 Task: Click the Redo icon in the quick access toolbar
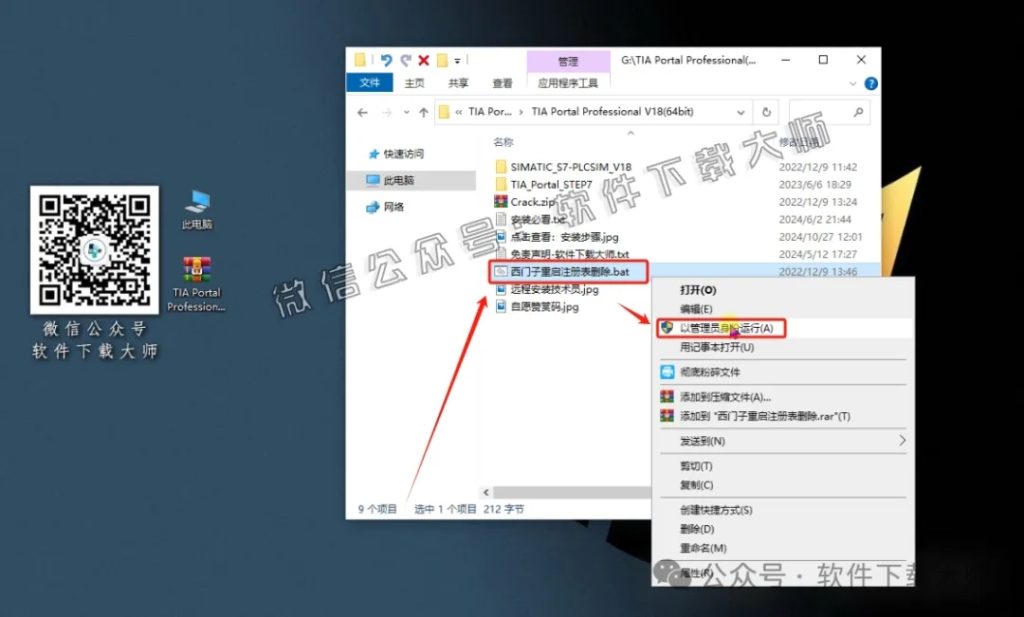(406, 60)
